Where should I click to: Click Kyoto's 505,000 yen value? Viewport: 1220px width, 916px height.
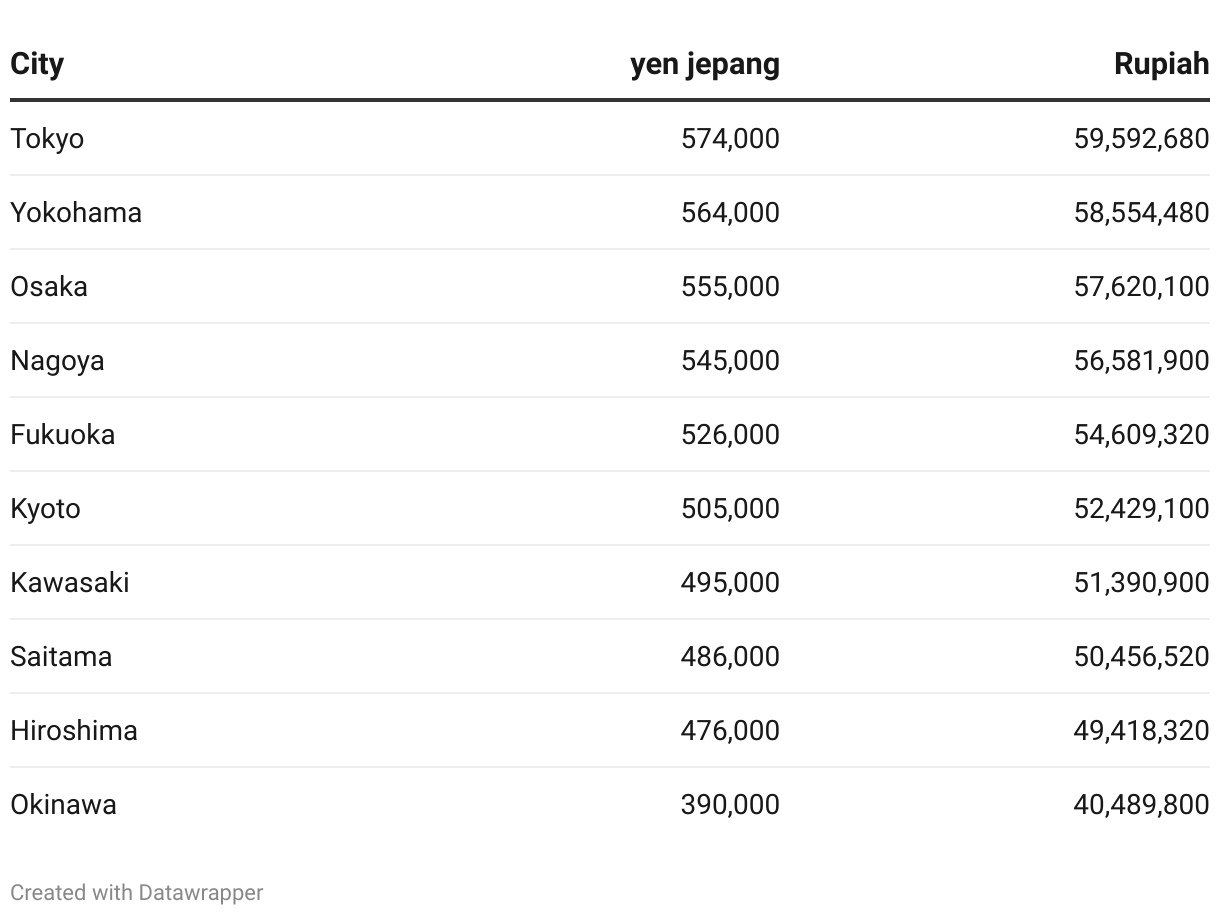coord(730,508)
